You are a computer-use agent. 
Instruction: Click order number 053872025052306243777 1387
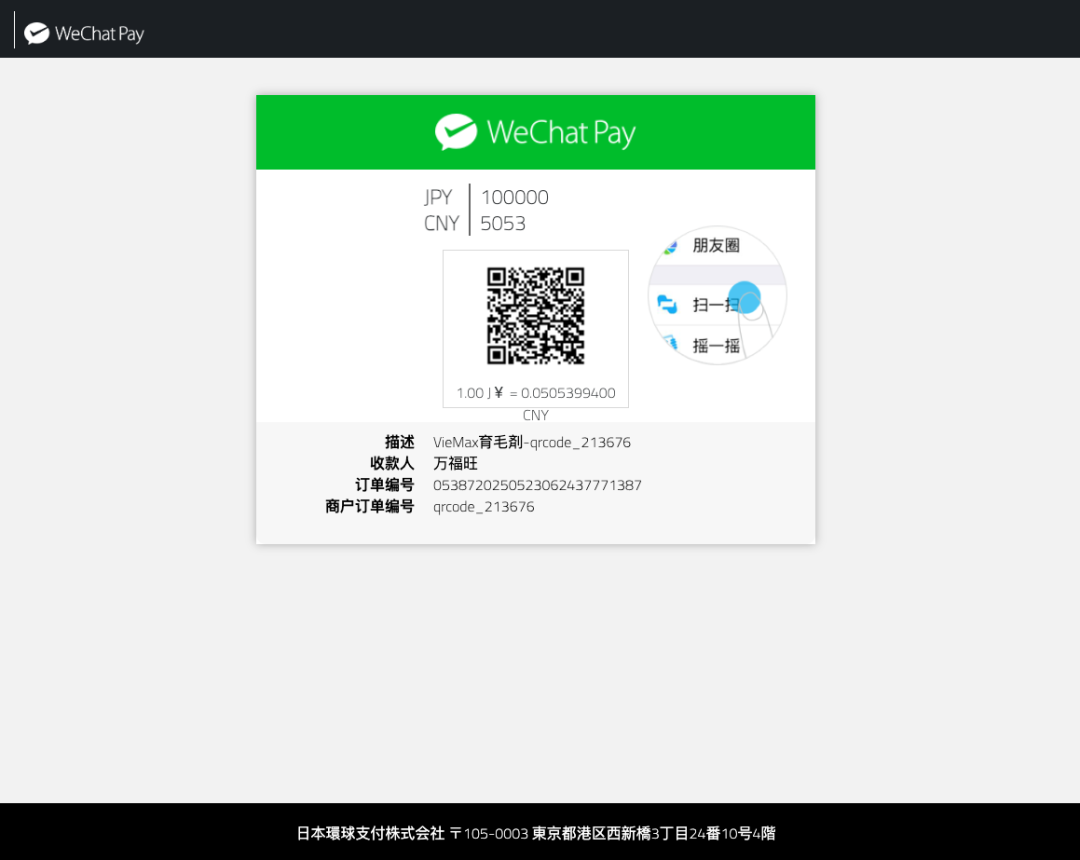pyautogui.click(x=537, y=485)
